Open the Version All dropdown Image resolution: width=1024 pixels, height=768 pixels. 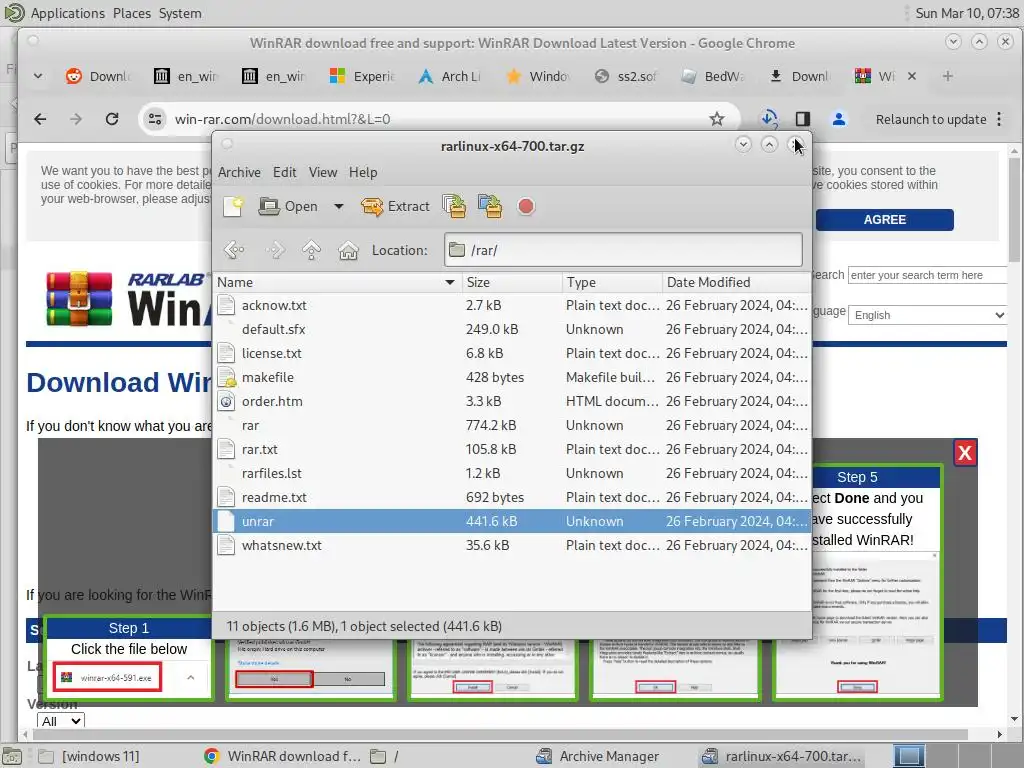pos(61,720)
